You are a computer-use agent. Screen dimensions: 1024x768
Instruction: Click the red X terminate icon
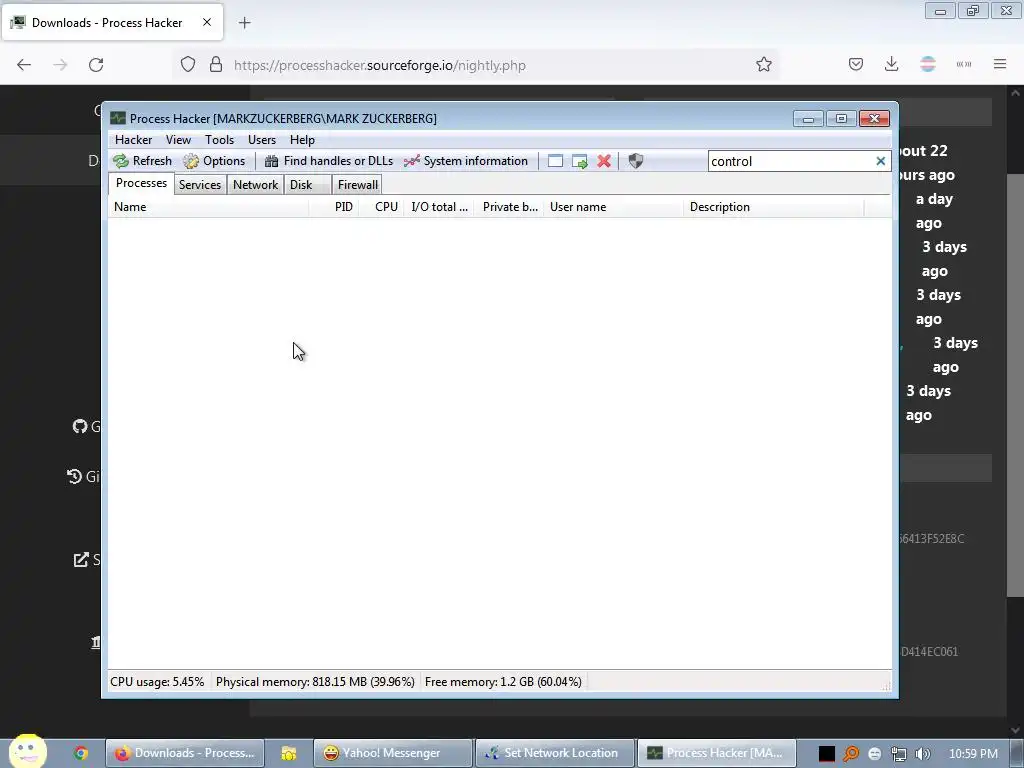coord(604,161)
